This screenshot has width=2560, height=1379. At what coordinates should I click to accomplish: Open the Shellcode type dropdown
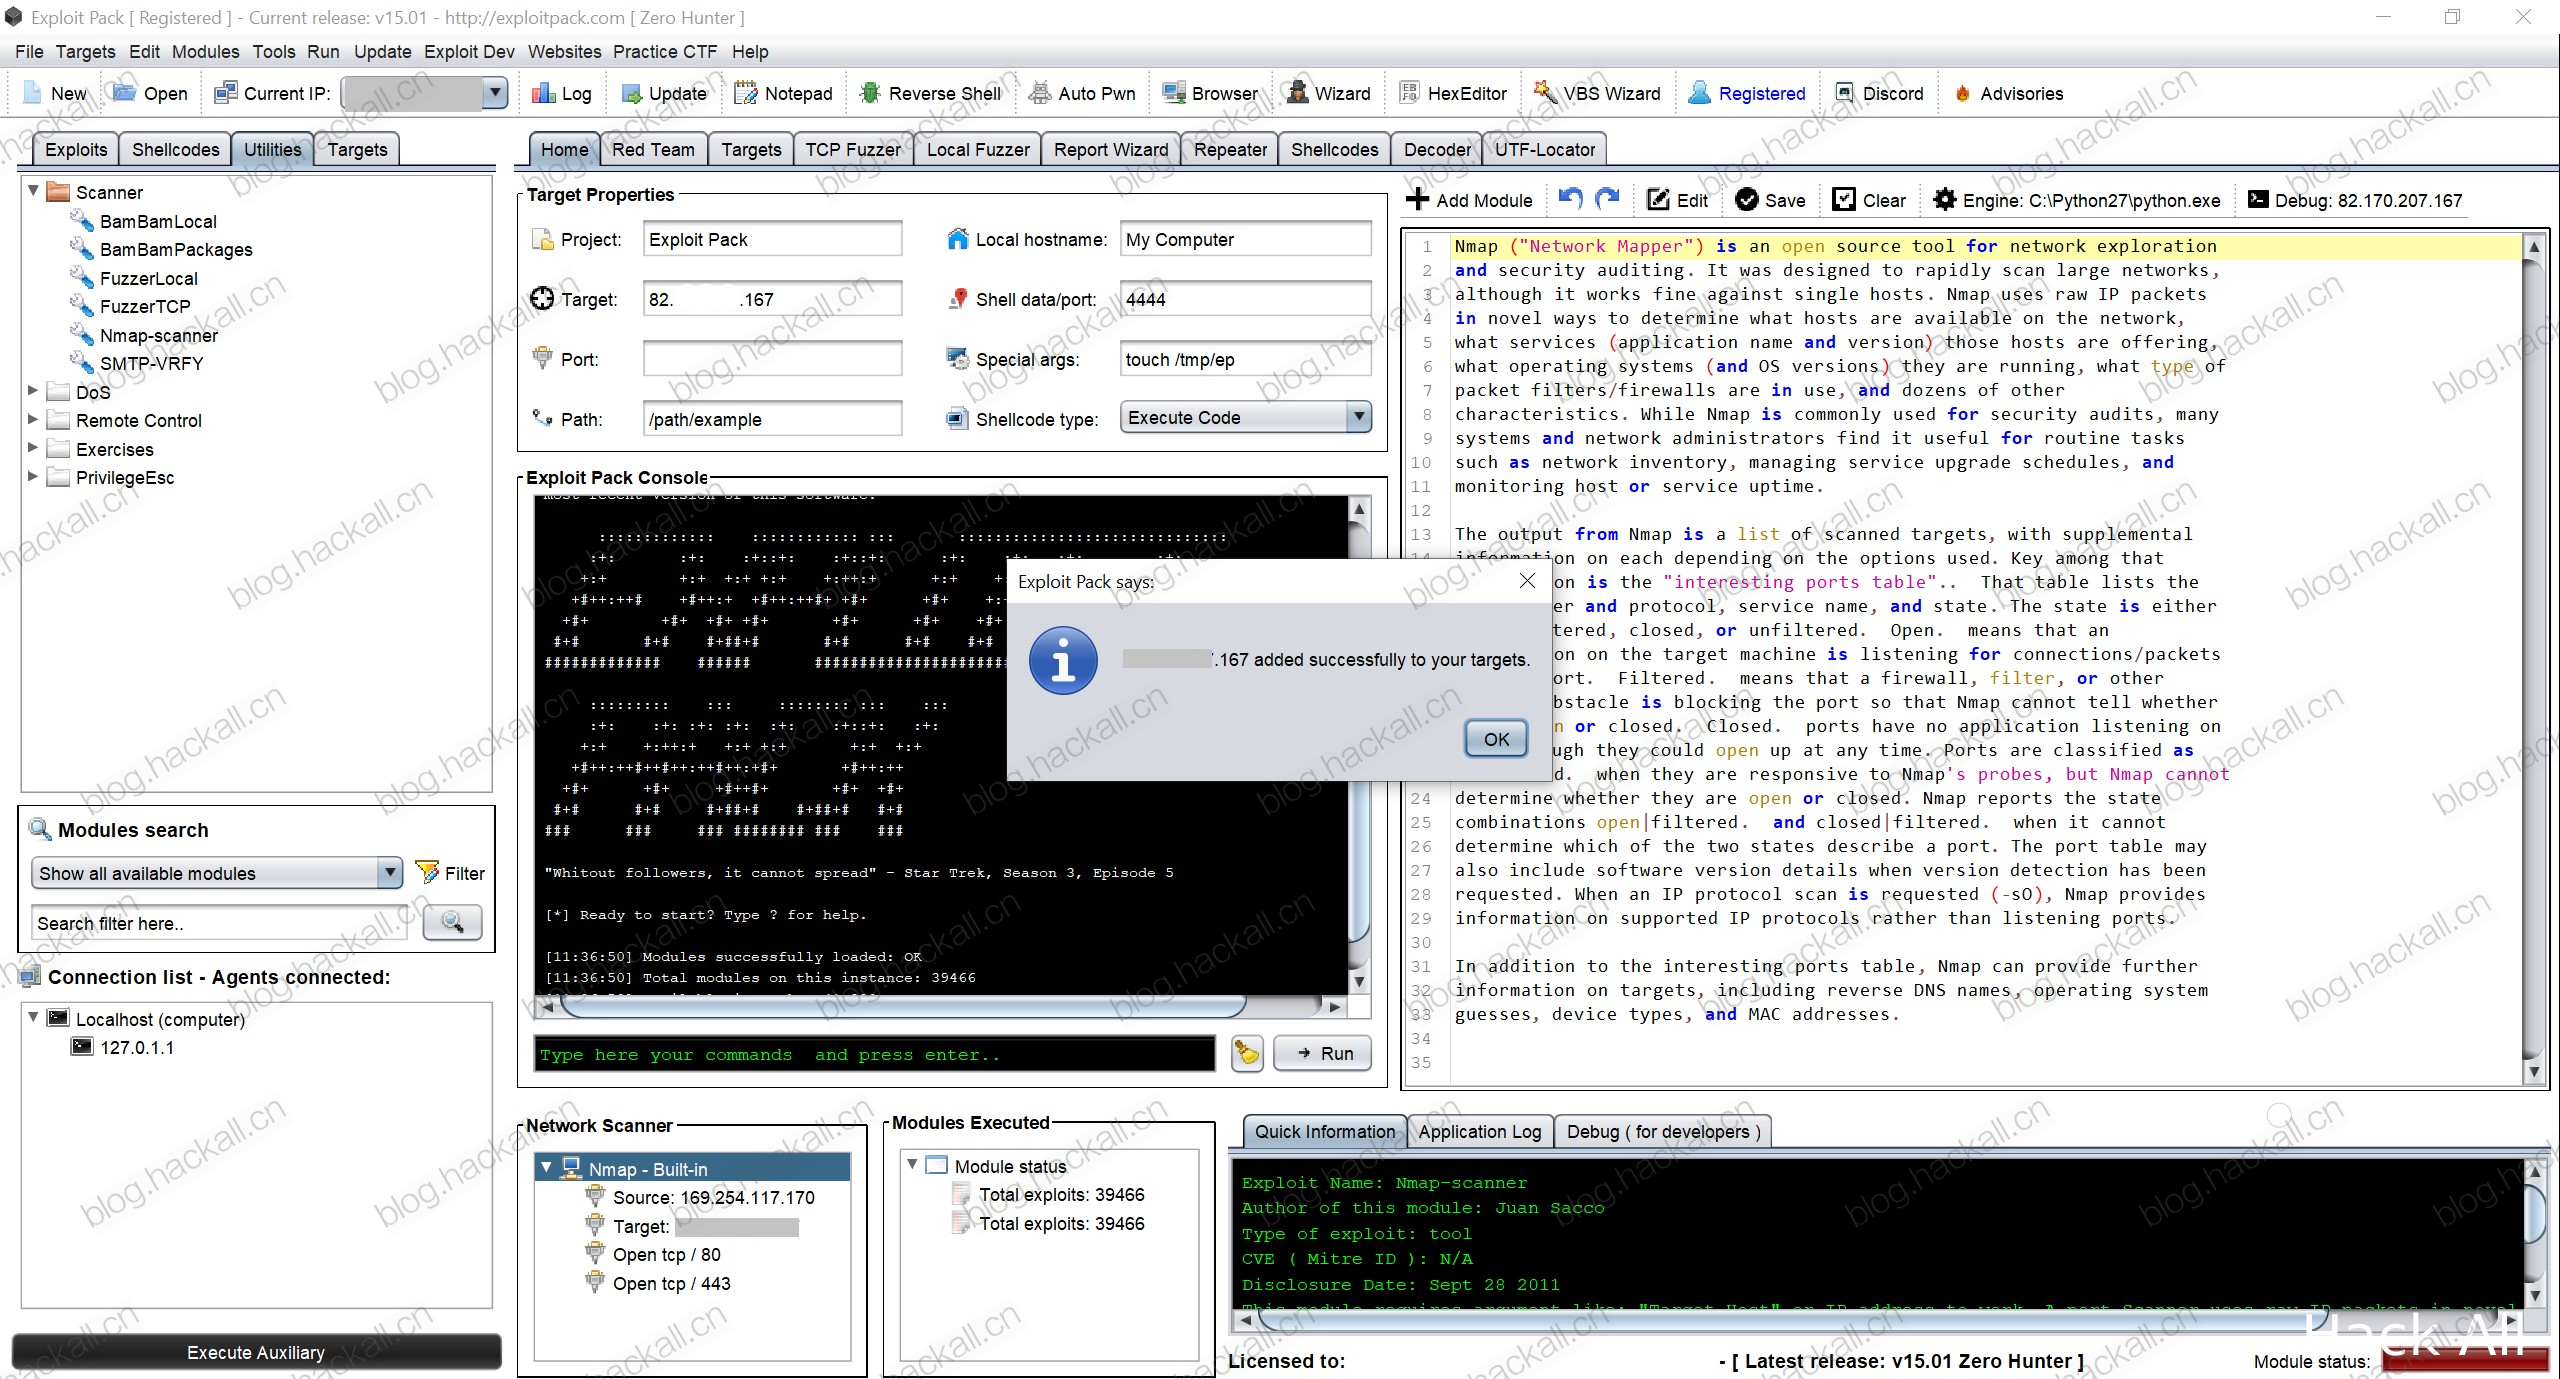coord(1358,417)
